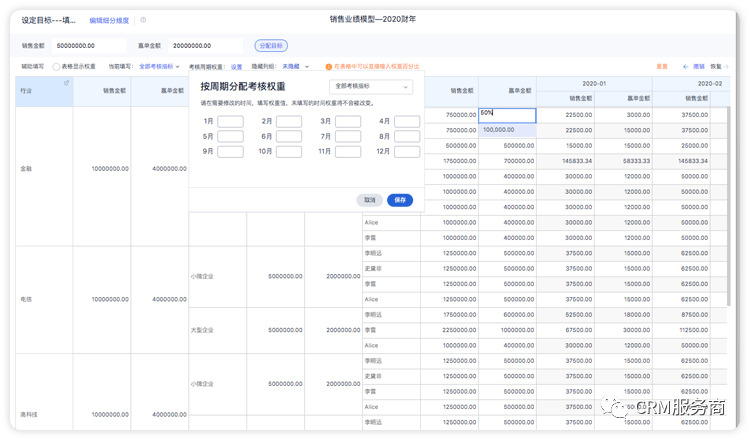This screenshot has width=750, height=440.
Task: Click the 8月 weight input field
Action: tap(407, 137)
